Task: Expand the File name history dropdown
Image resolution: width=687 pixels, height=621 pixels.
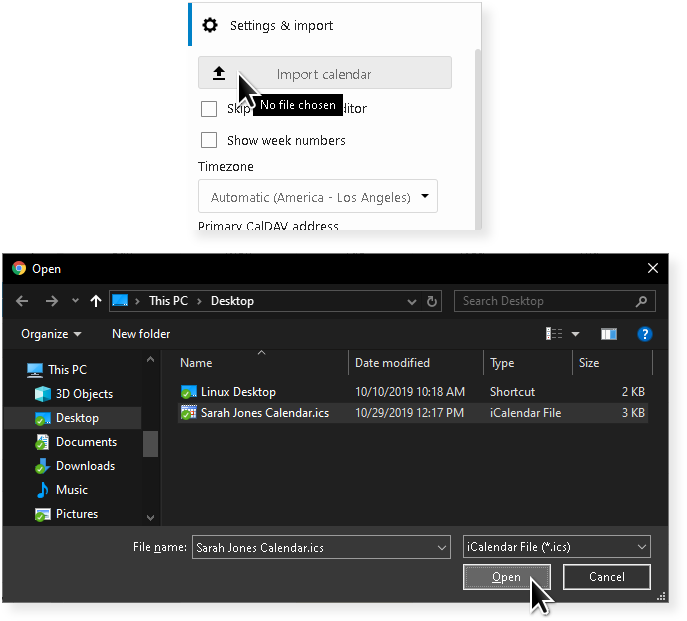Action: 441,547
